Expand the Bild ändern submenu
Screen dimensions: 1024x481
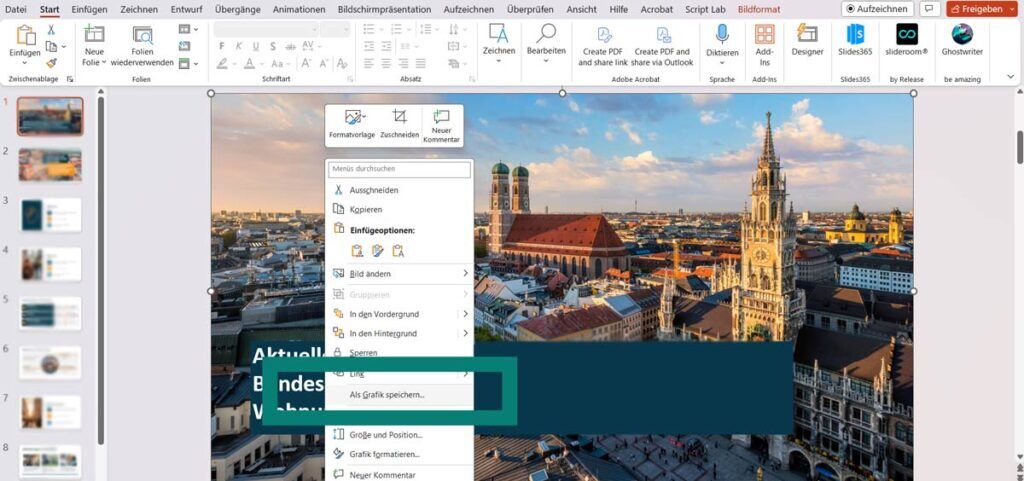(x=465, y=274)
